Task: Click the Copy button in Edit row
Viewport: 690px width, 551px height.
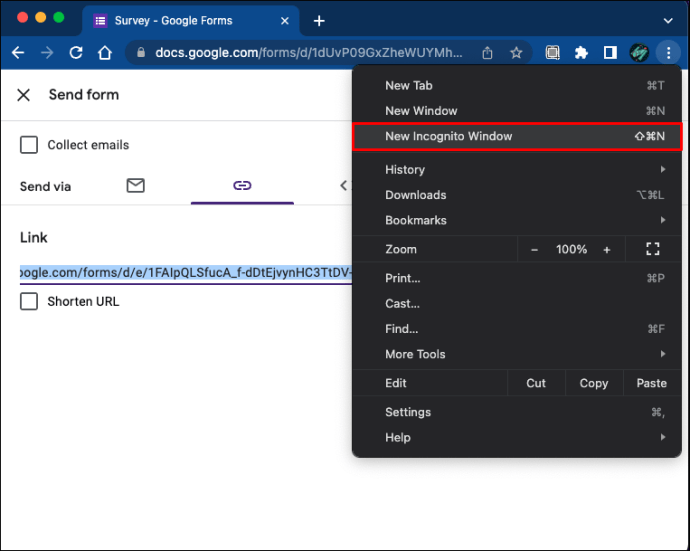Action: [x=593, y=383]
